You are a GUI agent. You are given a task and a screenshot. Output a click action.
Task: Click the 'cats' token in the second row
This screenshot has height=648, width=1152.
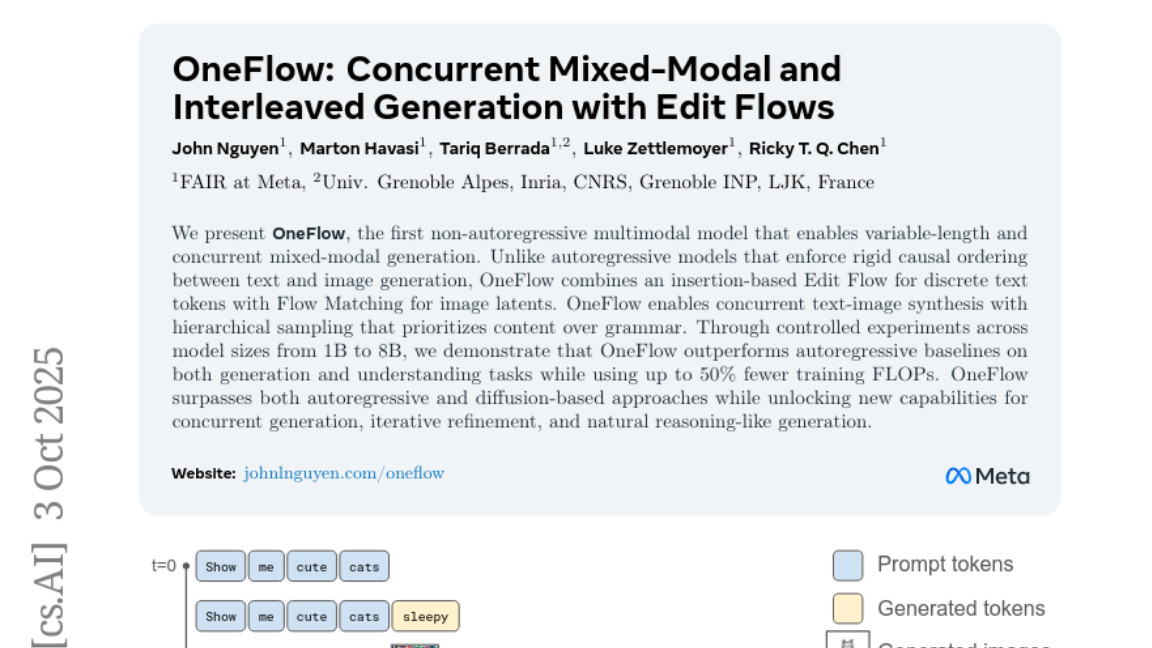click(x=364, y=617)
